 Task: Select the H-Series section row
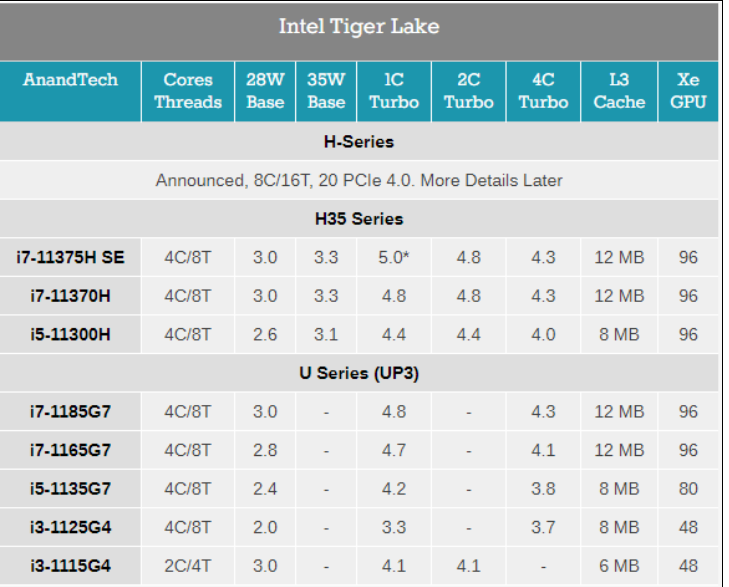358,142
